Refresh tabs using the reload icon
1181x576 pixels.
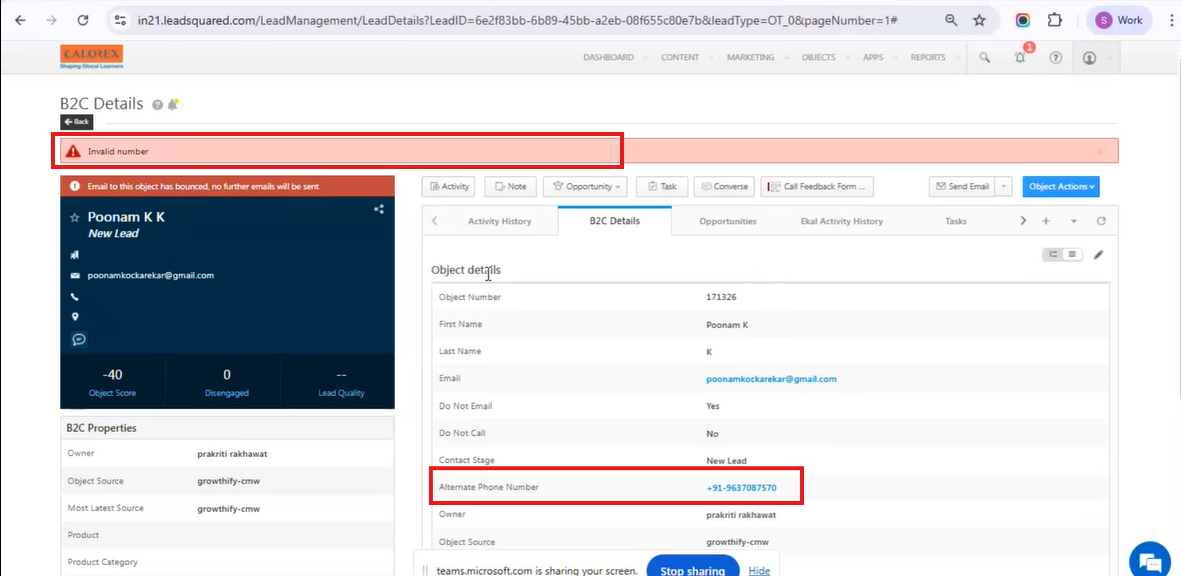click(x=1101, y=221)
